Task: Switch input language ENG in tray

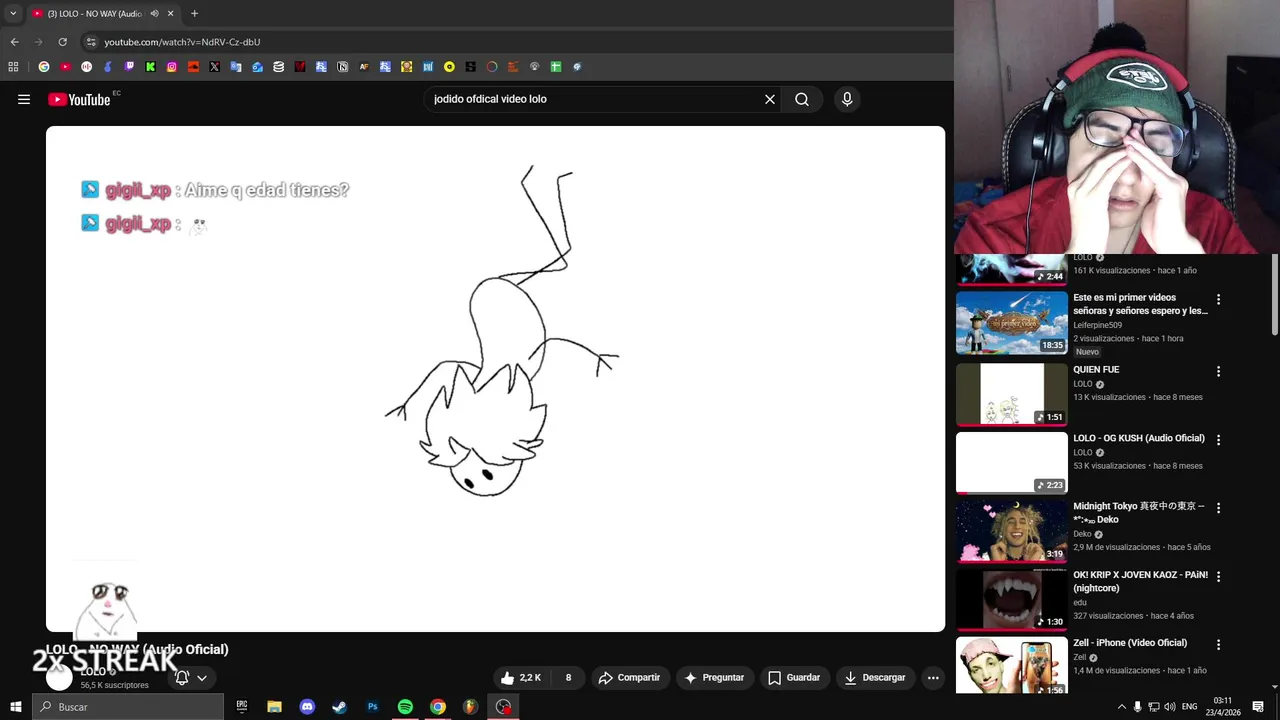Action: point(1189,707)
